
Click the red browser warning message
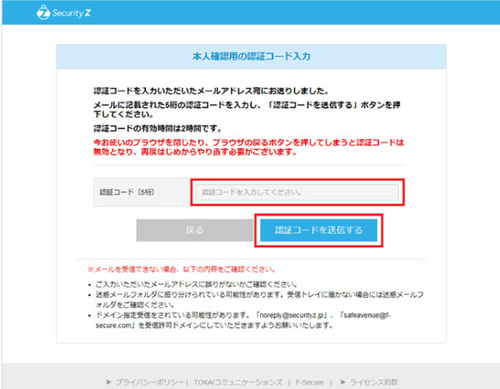tap(248, 147)
